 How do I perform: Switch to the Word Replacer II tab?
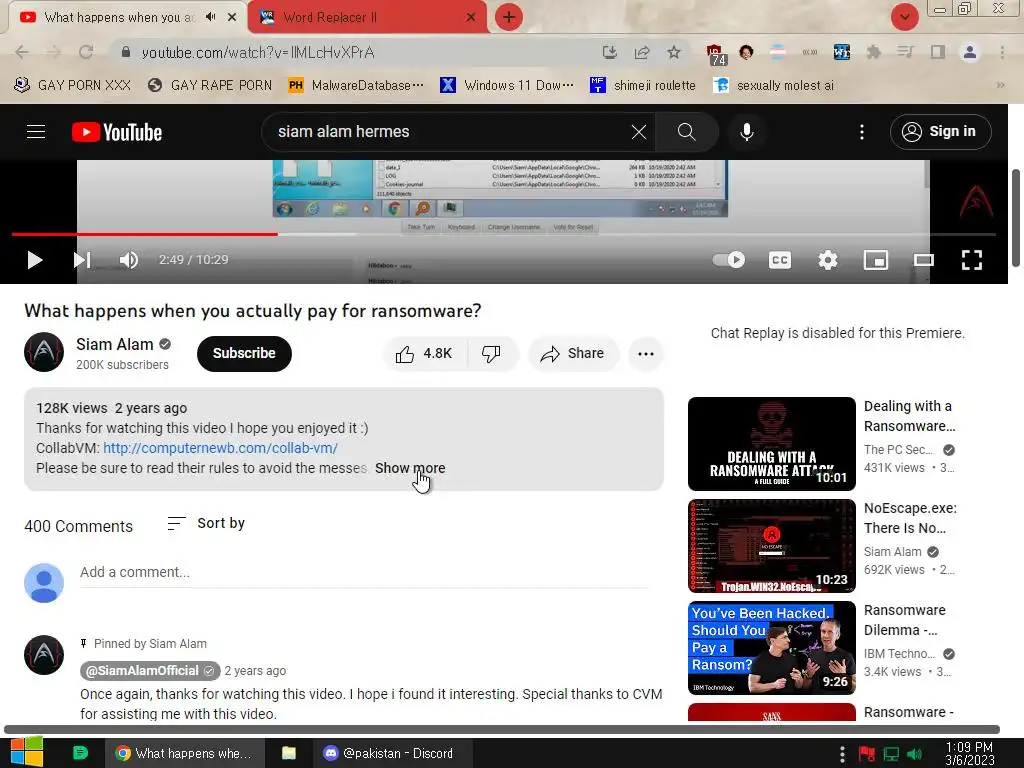[366, 17]
